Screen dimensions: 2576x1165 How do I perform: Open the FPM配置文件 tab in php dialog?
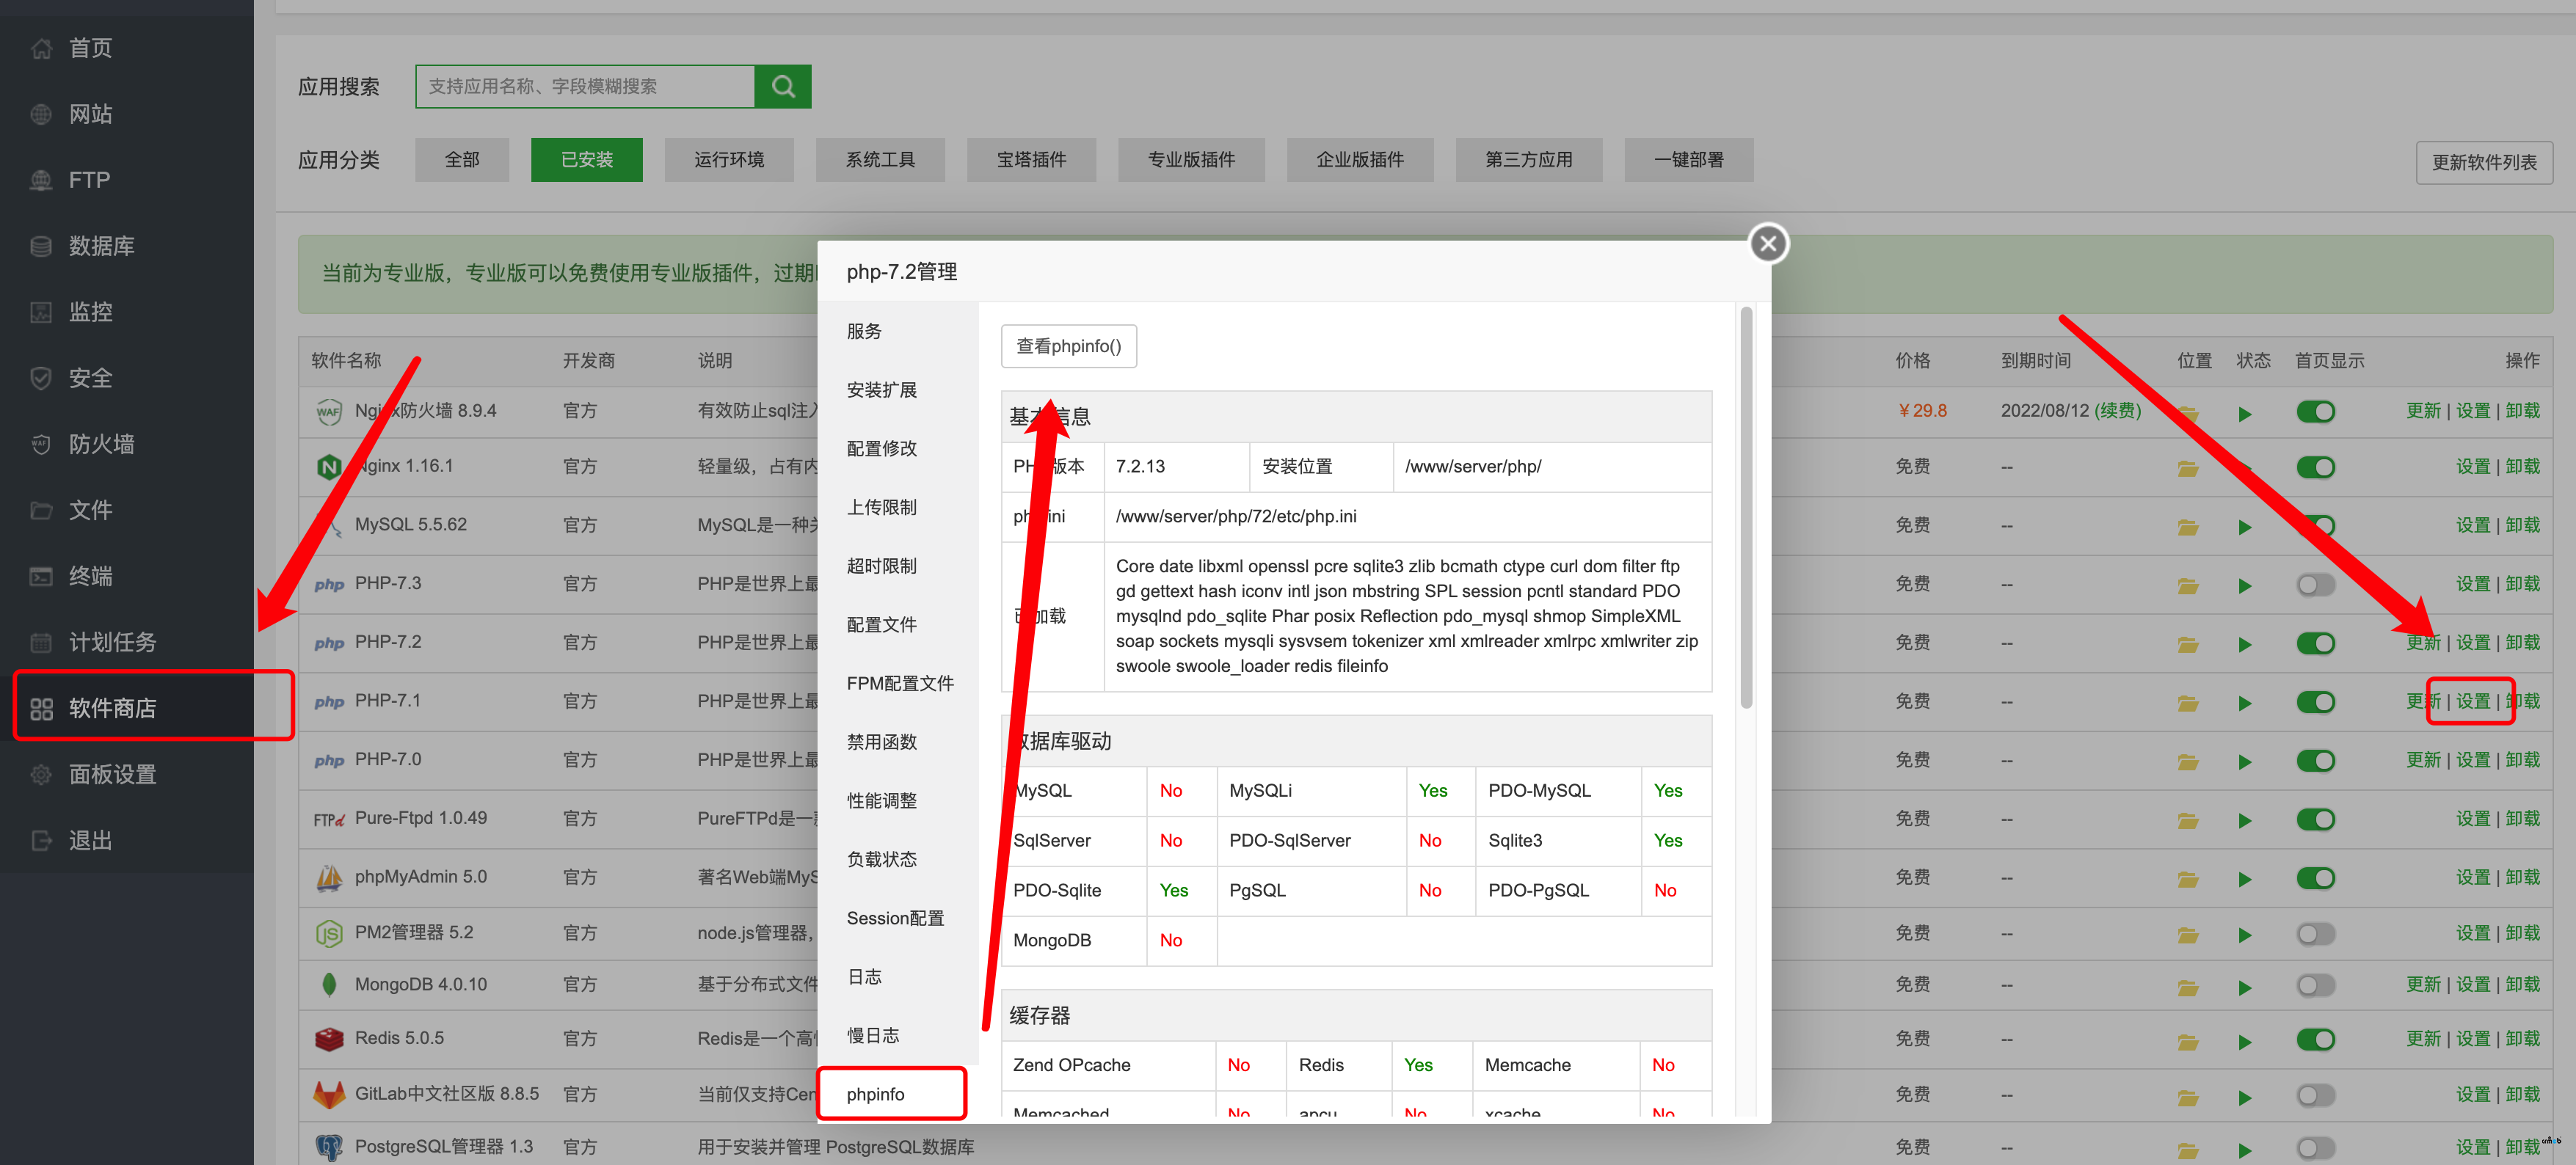(x=900, y=683)
